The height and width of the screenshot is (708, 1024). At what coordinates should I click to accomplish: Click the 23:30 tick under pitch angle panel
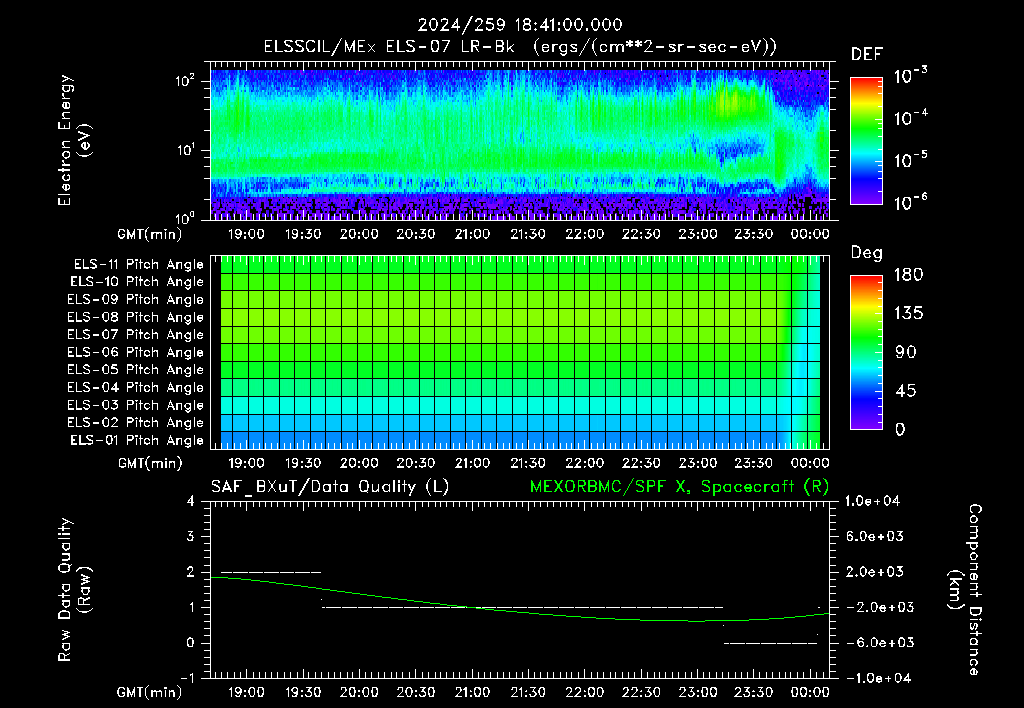tap(754, 463)
